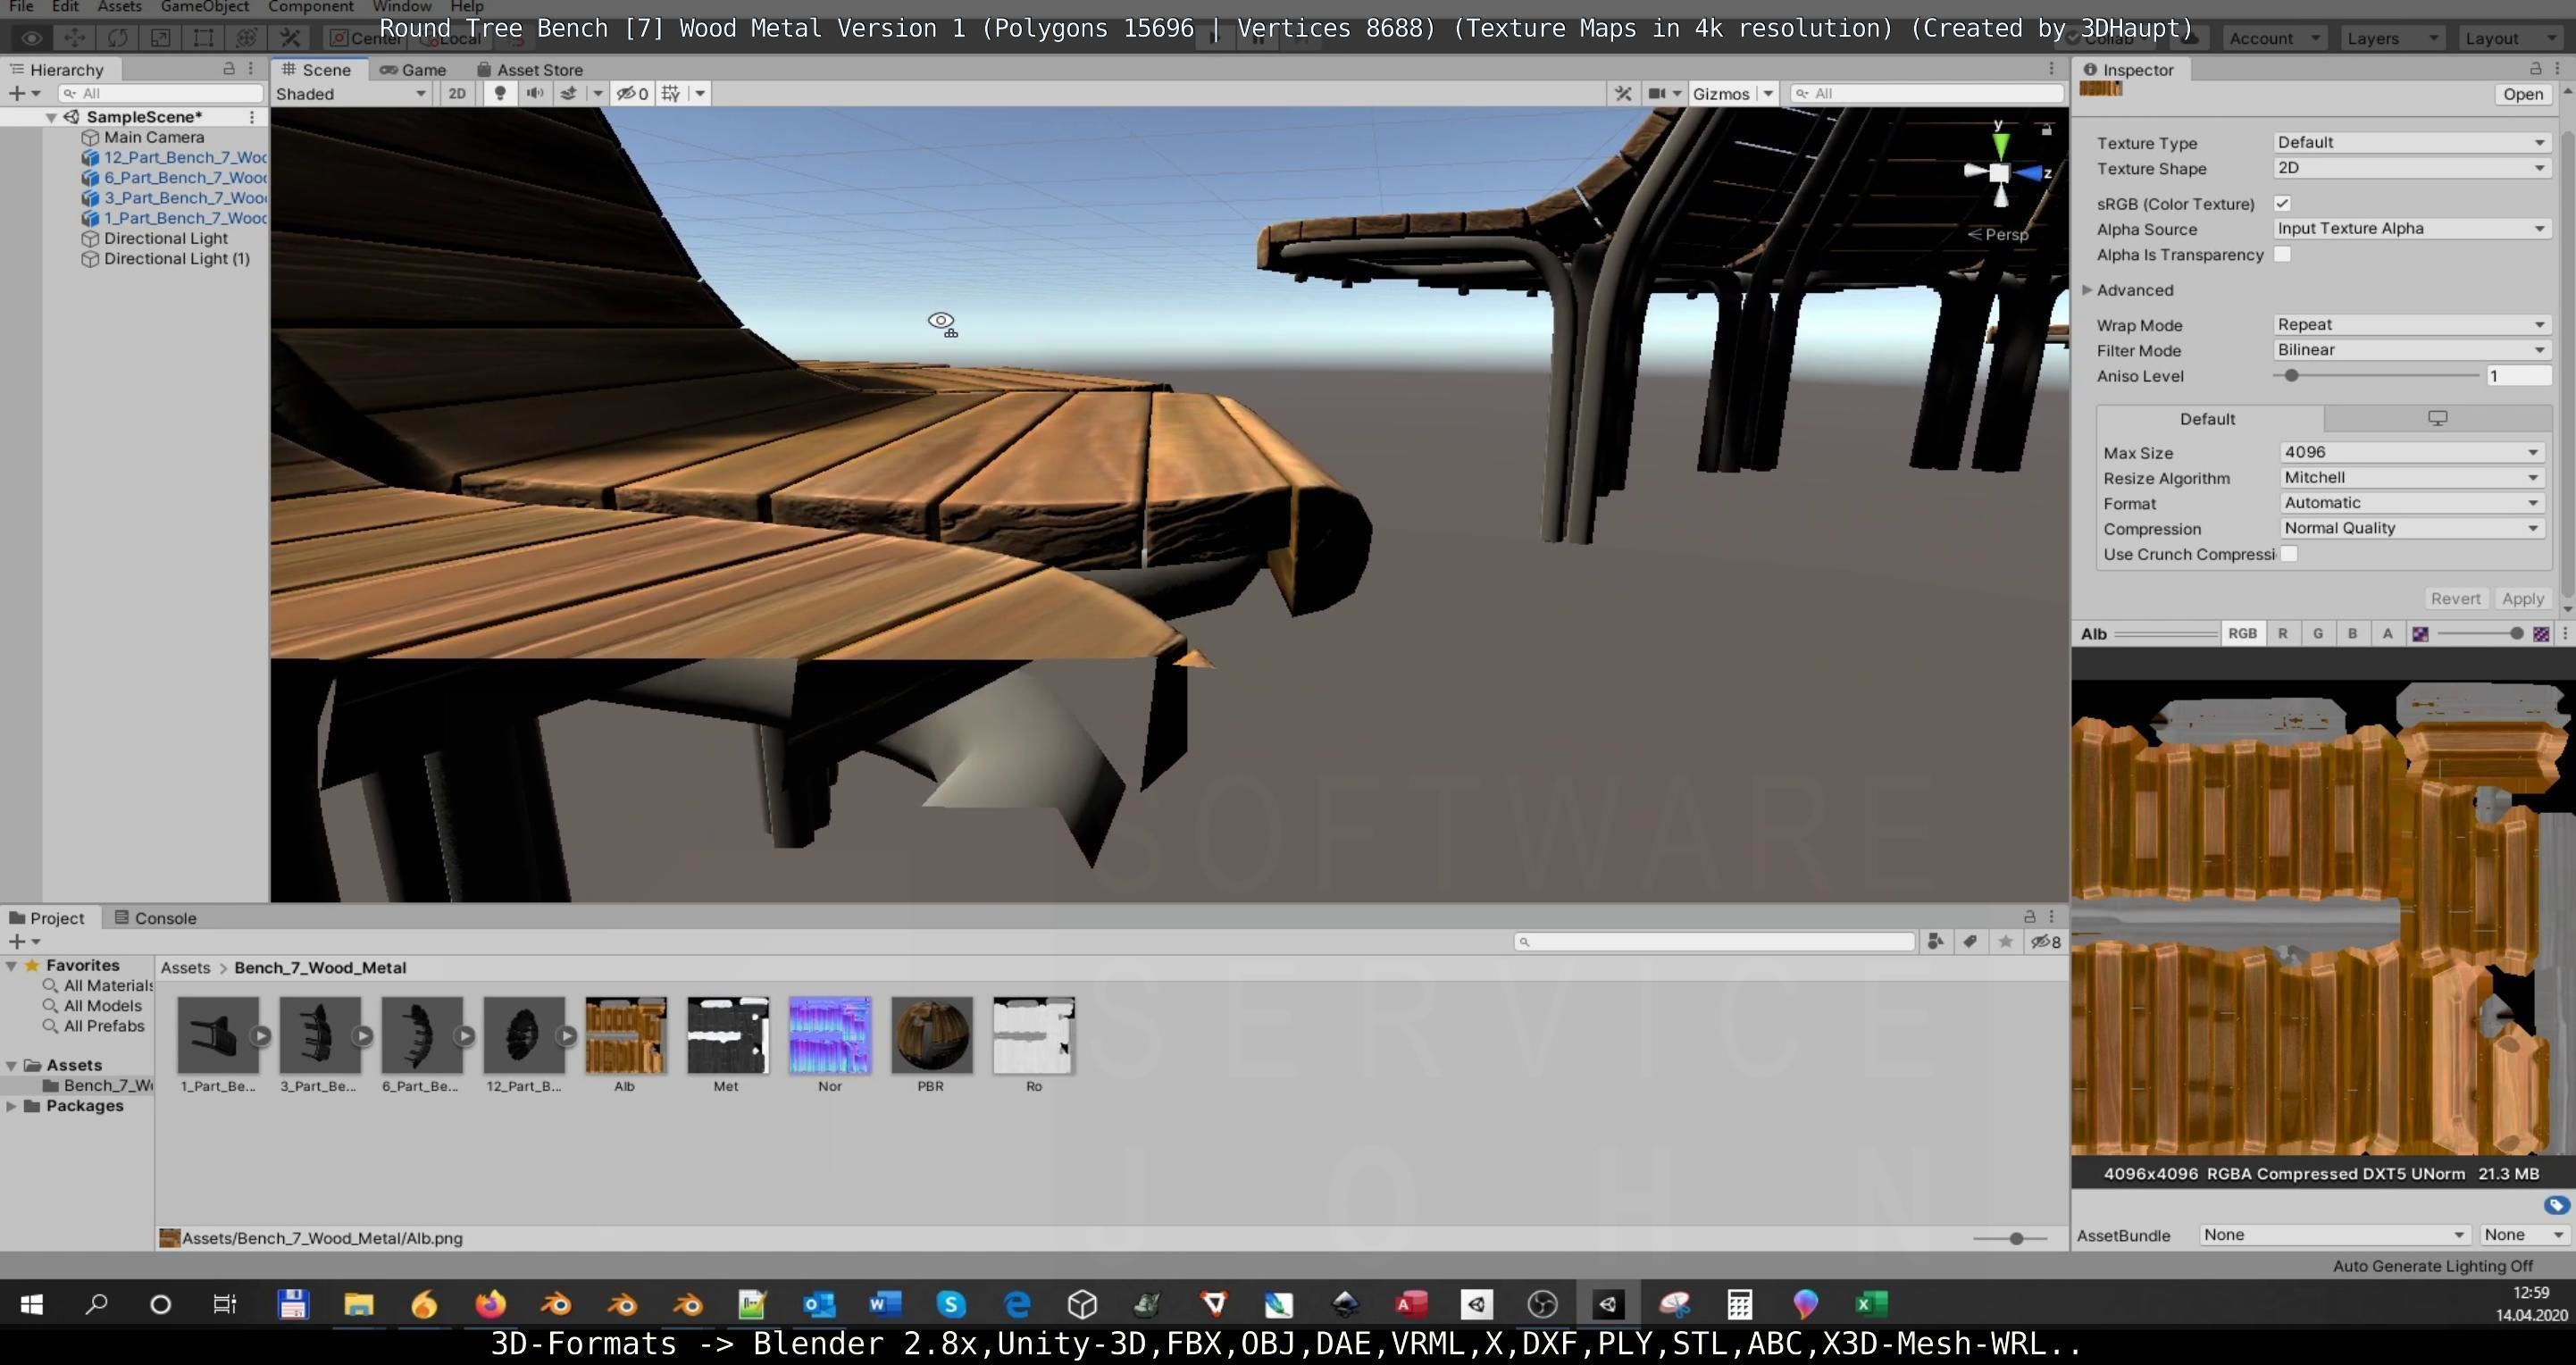Click the Aniso Level value field
Screen dimensions: 2576x1365
click(x=2519, y=376)
